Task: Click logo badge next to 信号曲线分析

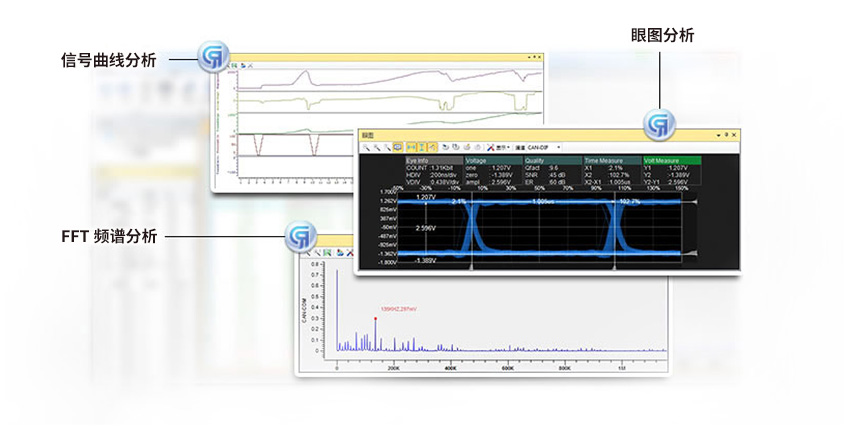Action: coord(212,55)
